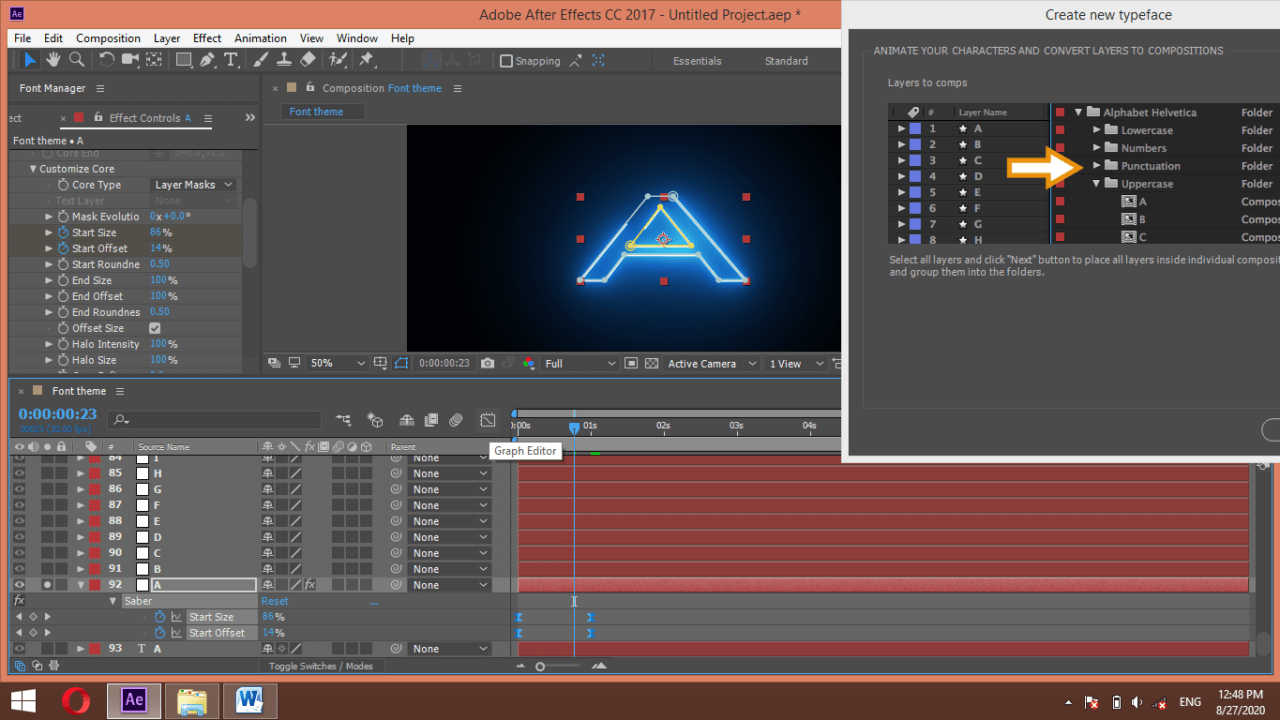Open Microsoft Word from the taskbar
Screen dimensions: 1280x720
tap(249, 701)
